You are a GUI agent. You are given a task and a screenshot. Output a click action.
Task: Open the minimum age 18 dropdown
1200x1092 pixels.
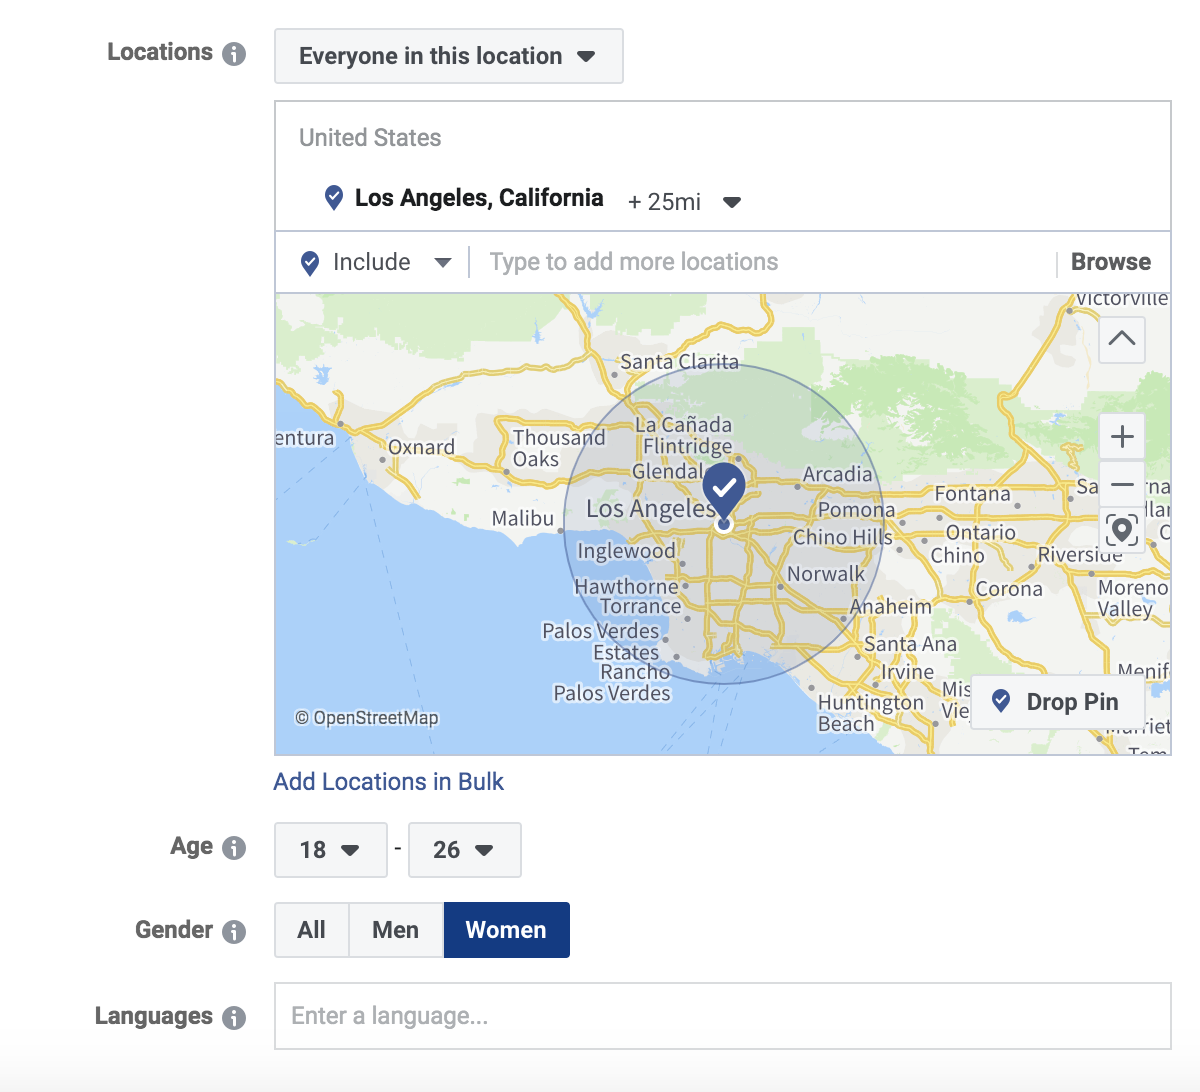pos(330,850)
